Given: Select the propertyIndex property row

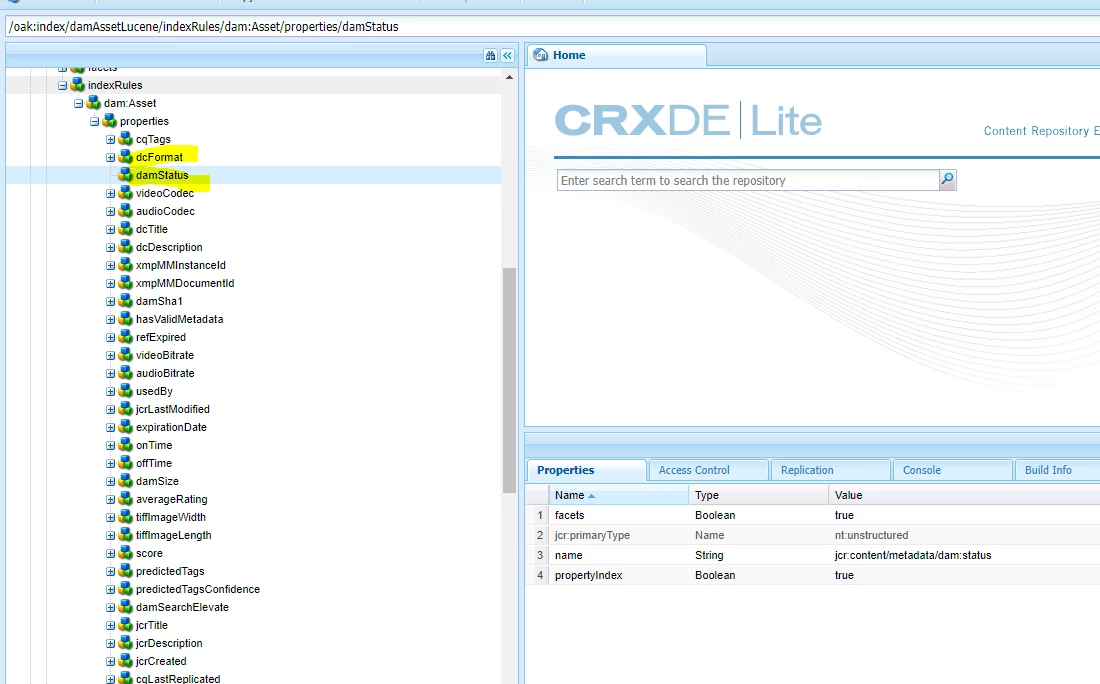Looking at the screenshot, I should tap(813, 575).
